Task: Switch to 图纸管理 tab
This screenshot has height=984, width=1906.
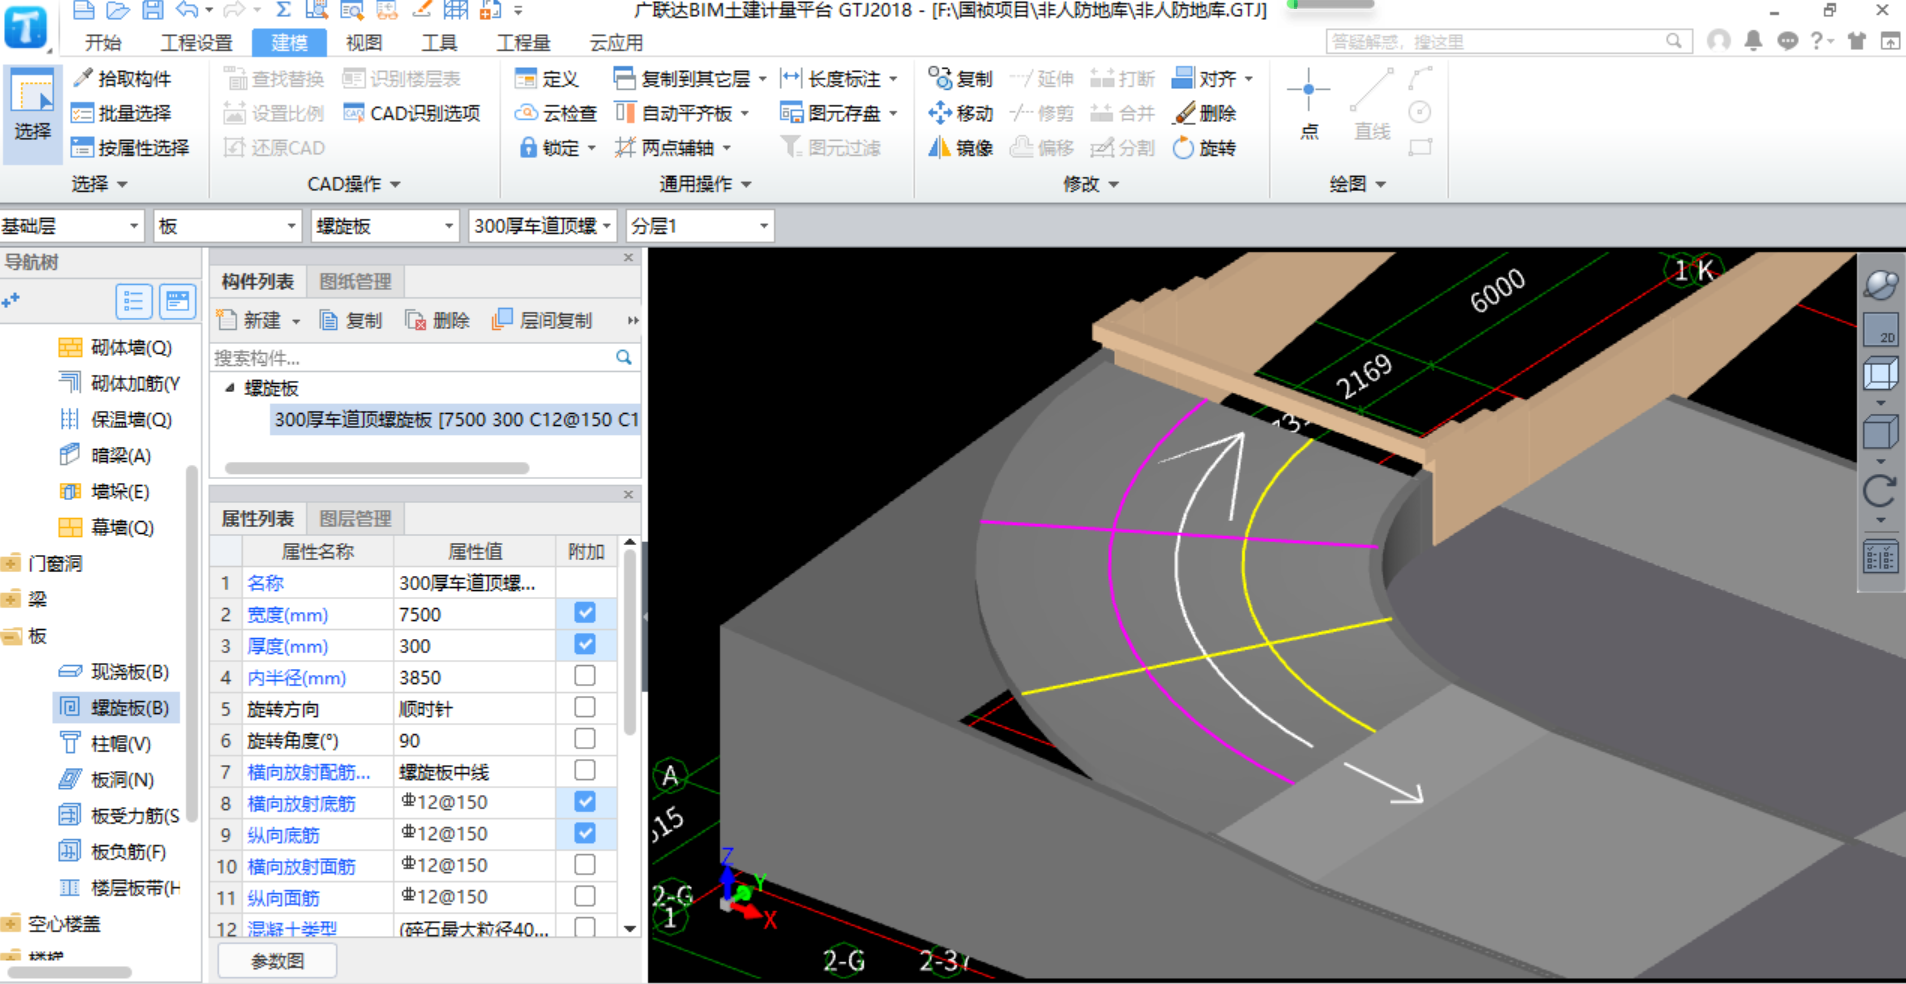Action: [355, 282]
